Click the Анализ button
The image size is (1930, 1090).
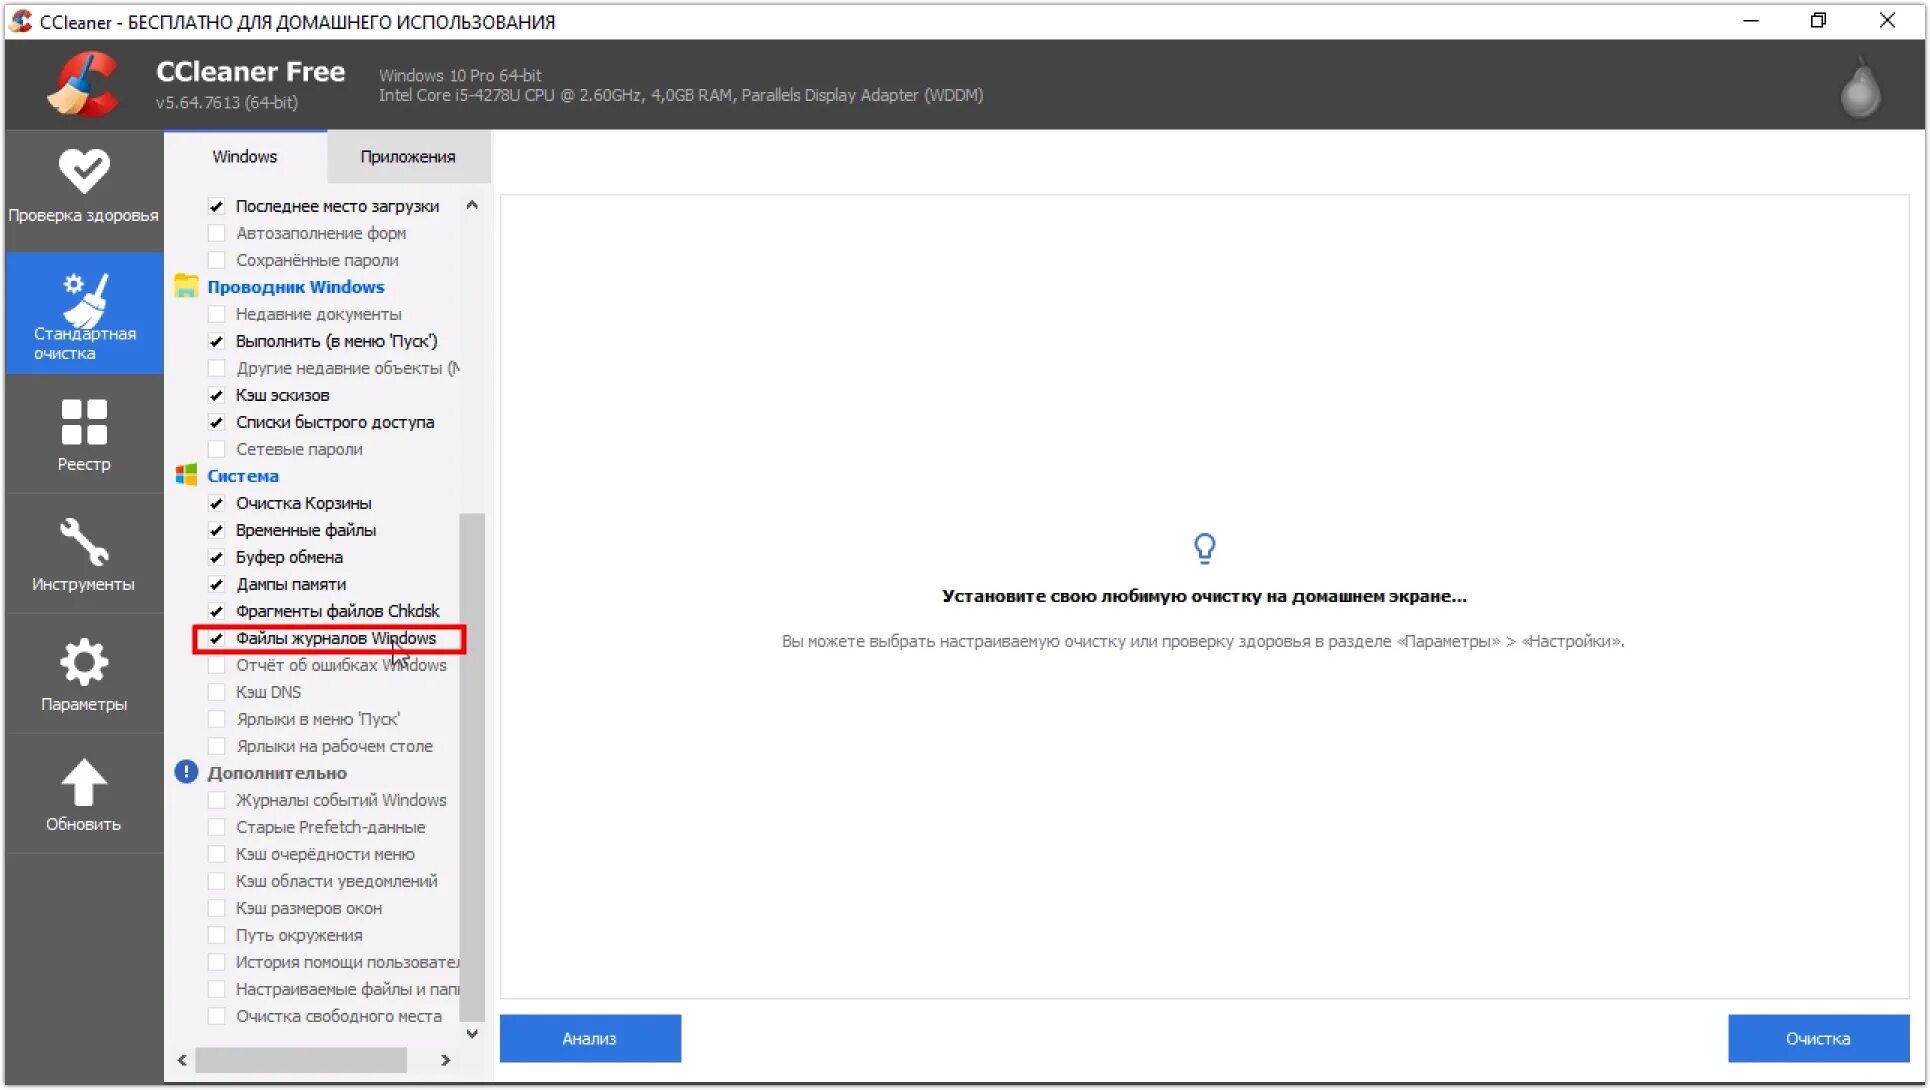point(590,1038)
